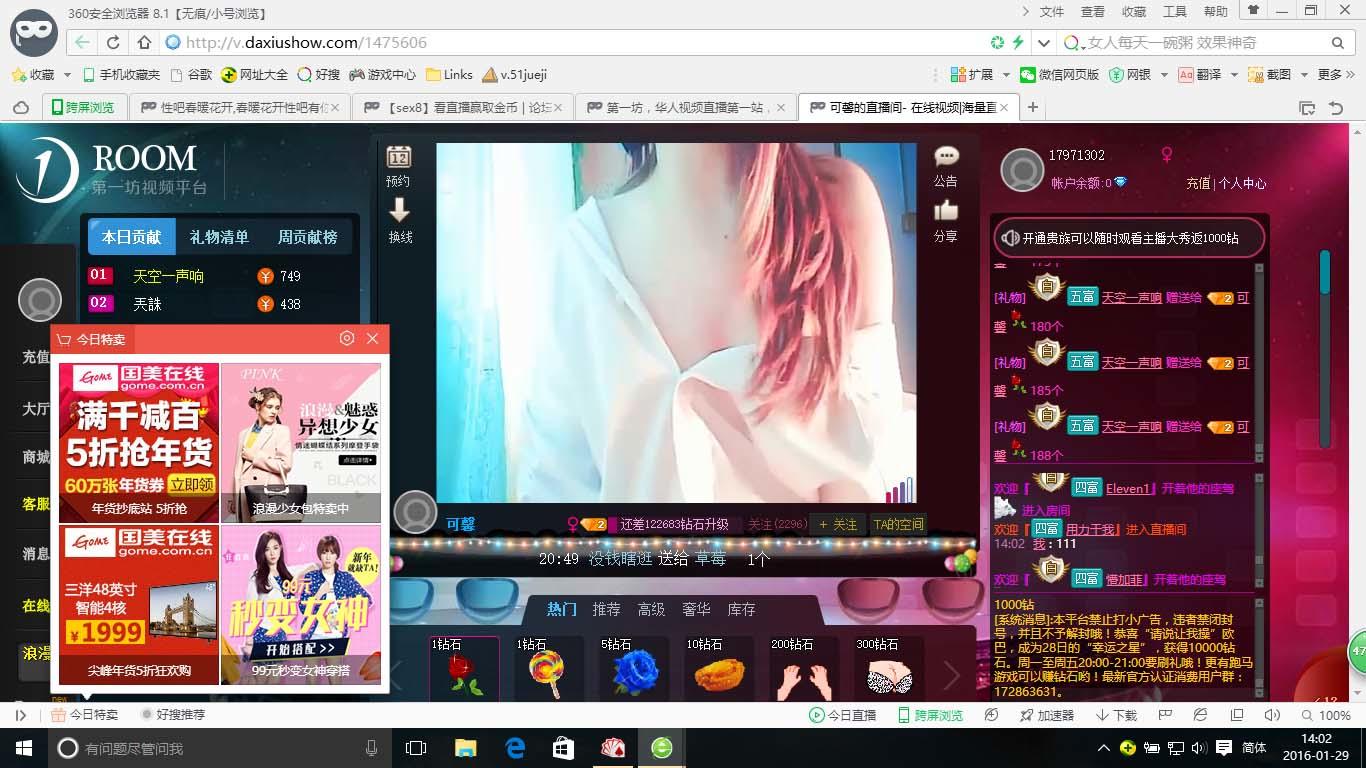This screenshot has width=1366, height=768.
Task: Open the 帮助 menu
Action: point(1216,12)
